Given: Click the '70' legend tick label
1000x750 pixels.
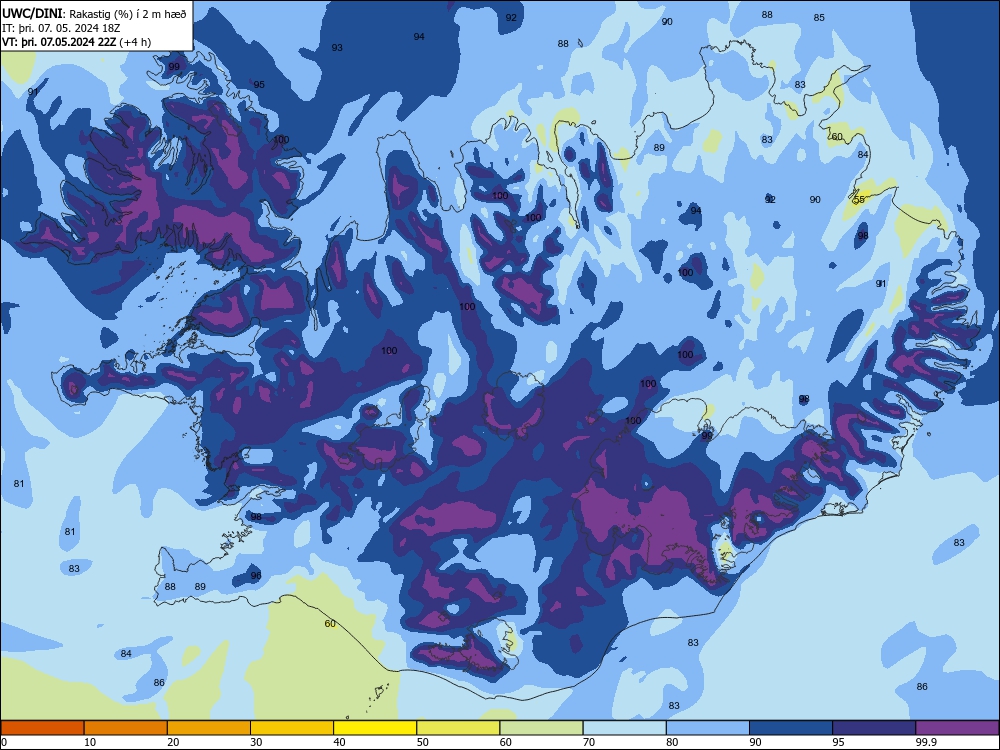Looking at the screenshot, I should pyautogui.click(x=589, y=742).
